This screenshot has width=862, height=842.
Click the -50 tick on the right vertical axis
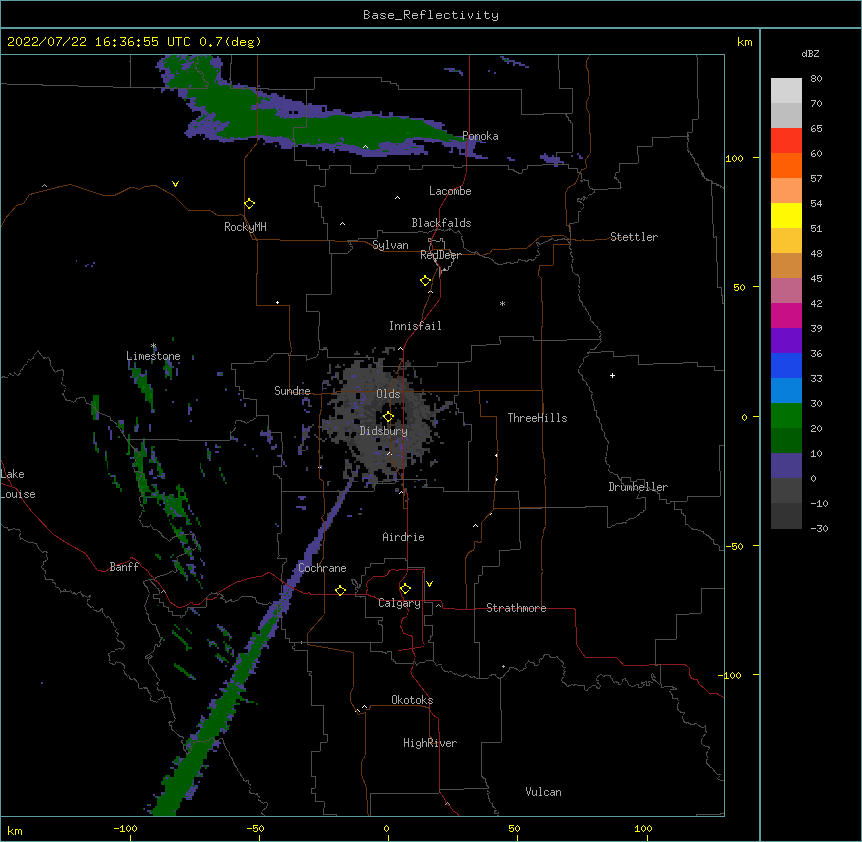point(734,546)
